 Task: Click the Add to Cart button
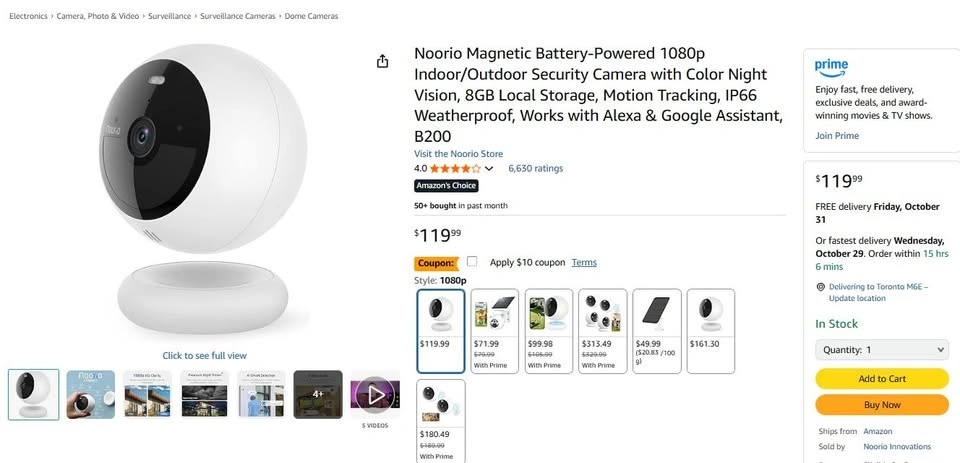tap(881, 379)
